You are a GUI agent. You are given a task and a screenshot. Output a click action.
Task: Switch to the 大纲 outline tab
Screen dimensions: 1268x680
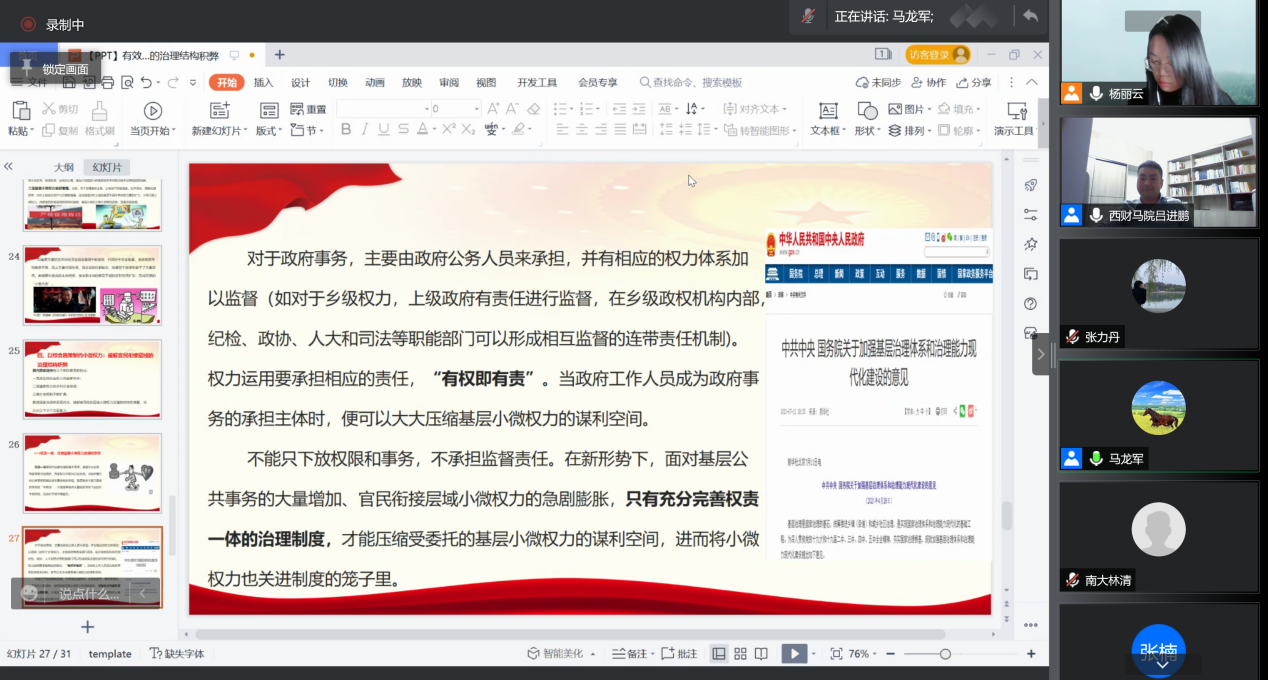pos(64,167)
